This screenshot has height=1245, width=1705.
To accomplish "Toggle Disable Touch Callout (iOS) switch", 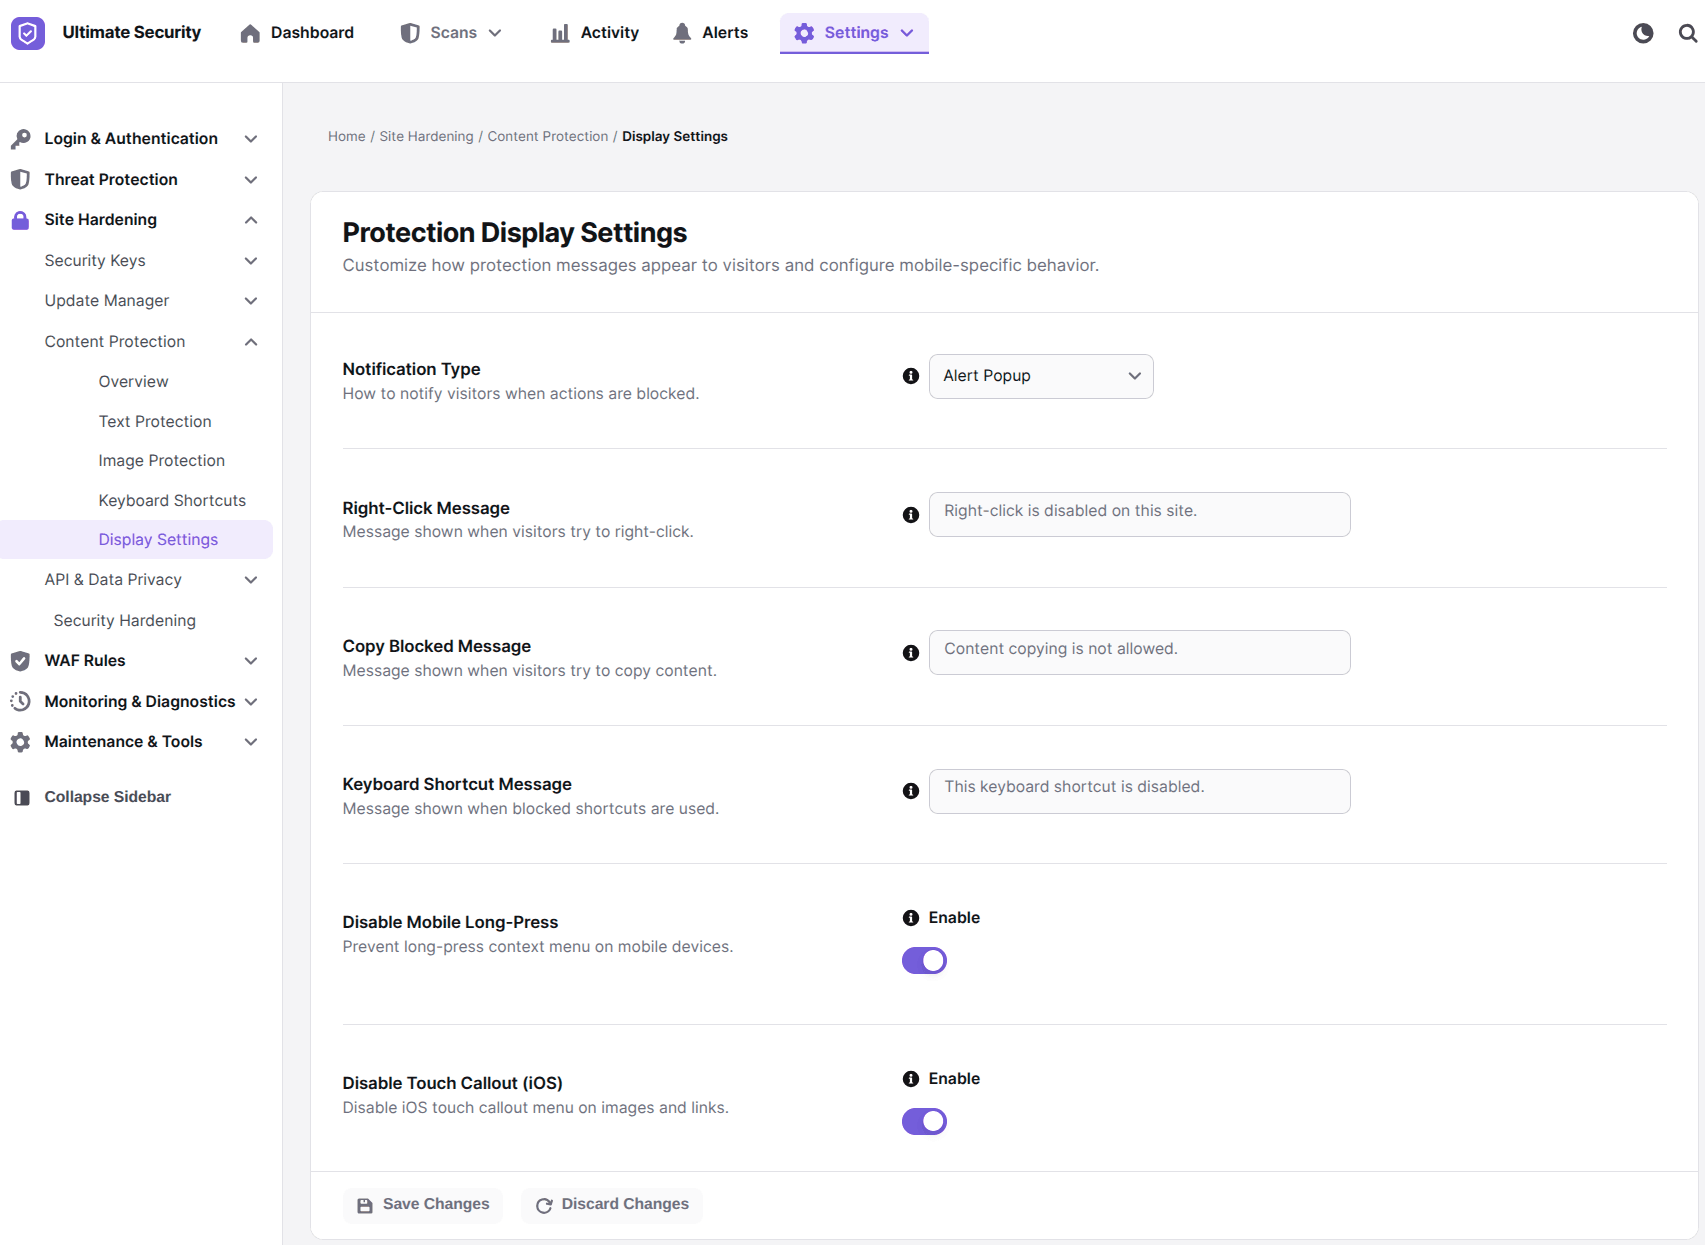I will tap(924, 1122).
